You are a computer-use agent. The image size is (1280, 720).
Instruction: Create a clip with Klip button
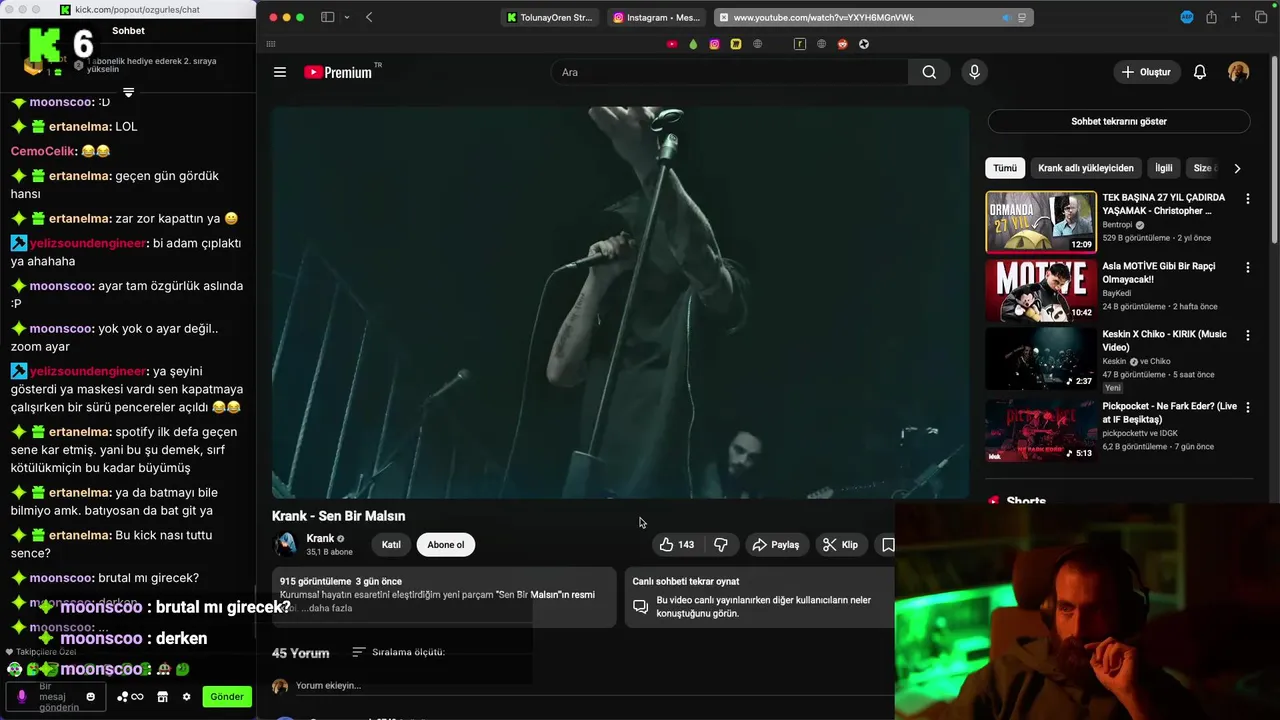[840, 545]
